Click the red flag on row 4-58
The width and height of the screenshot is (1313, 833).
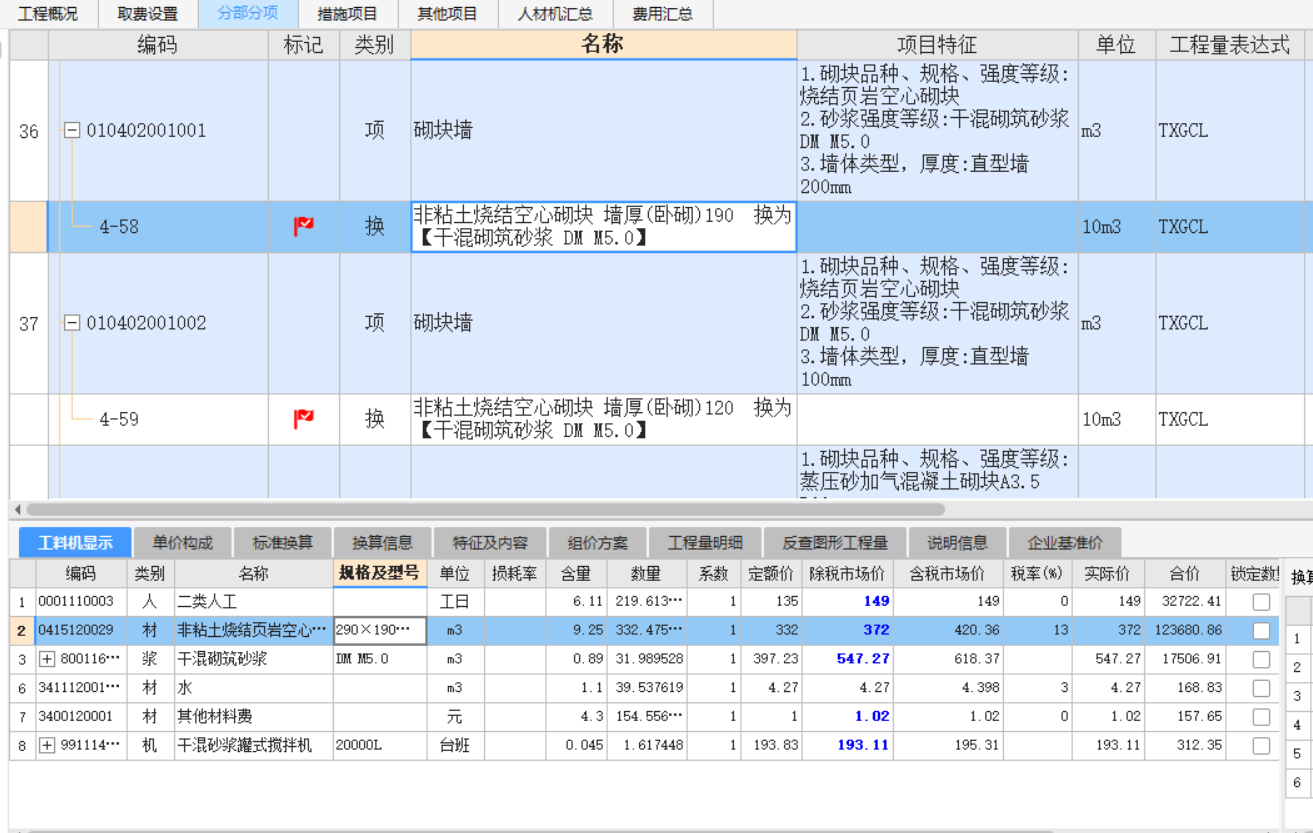click(x=304, y=227)
